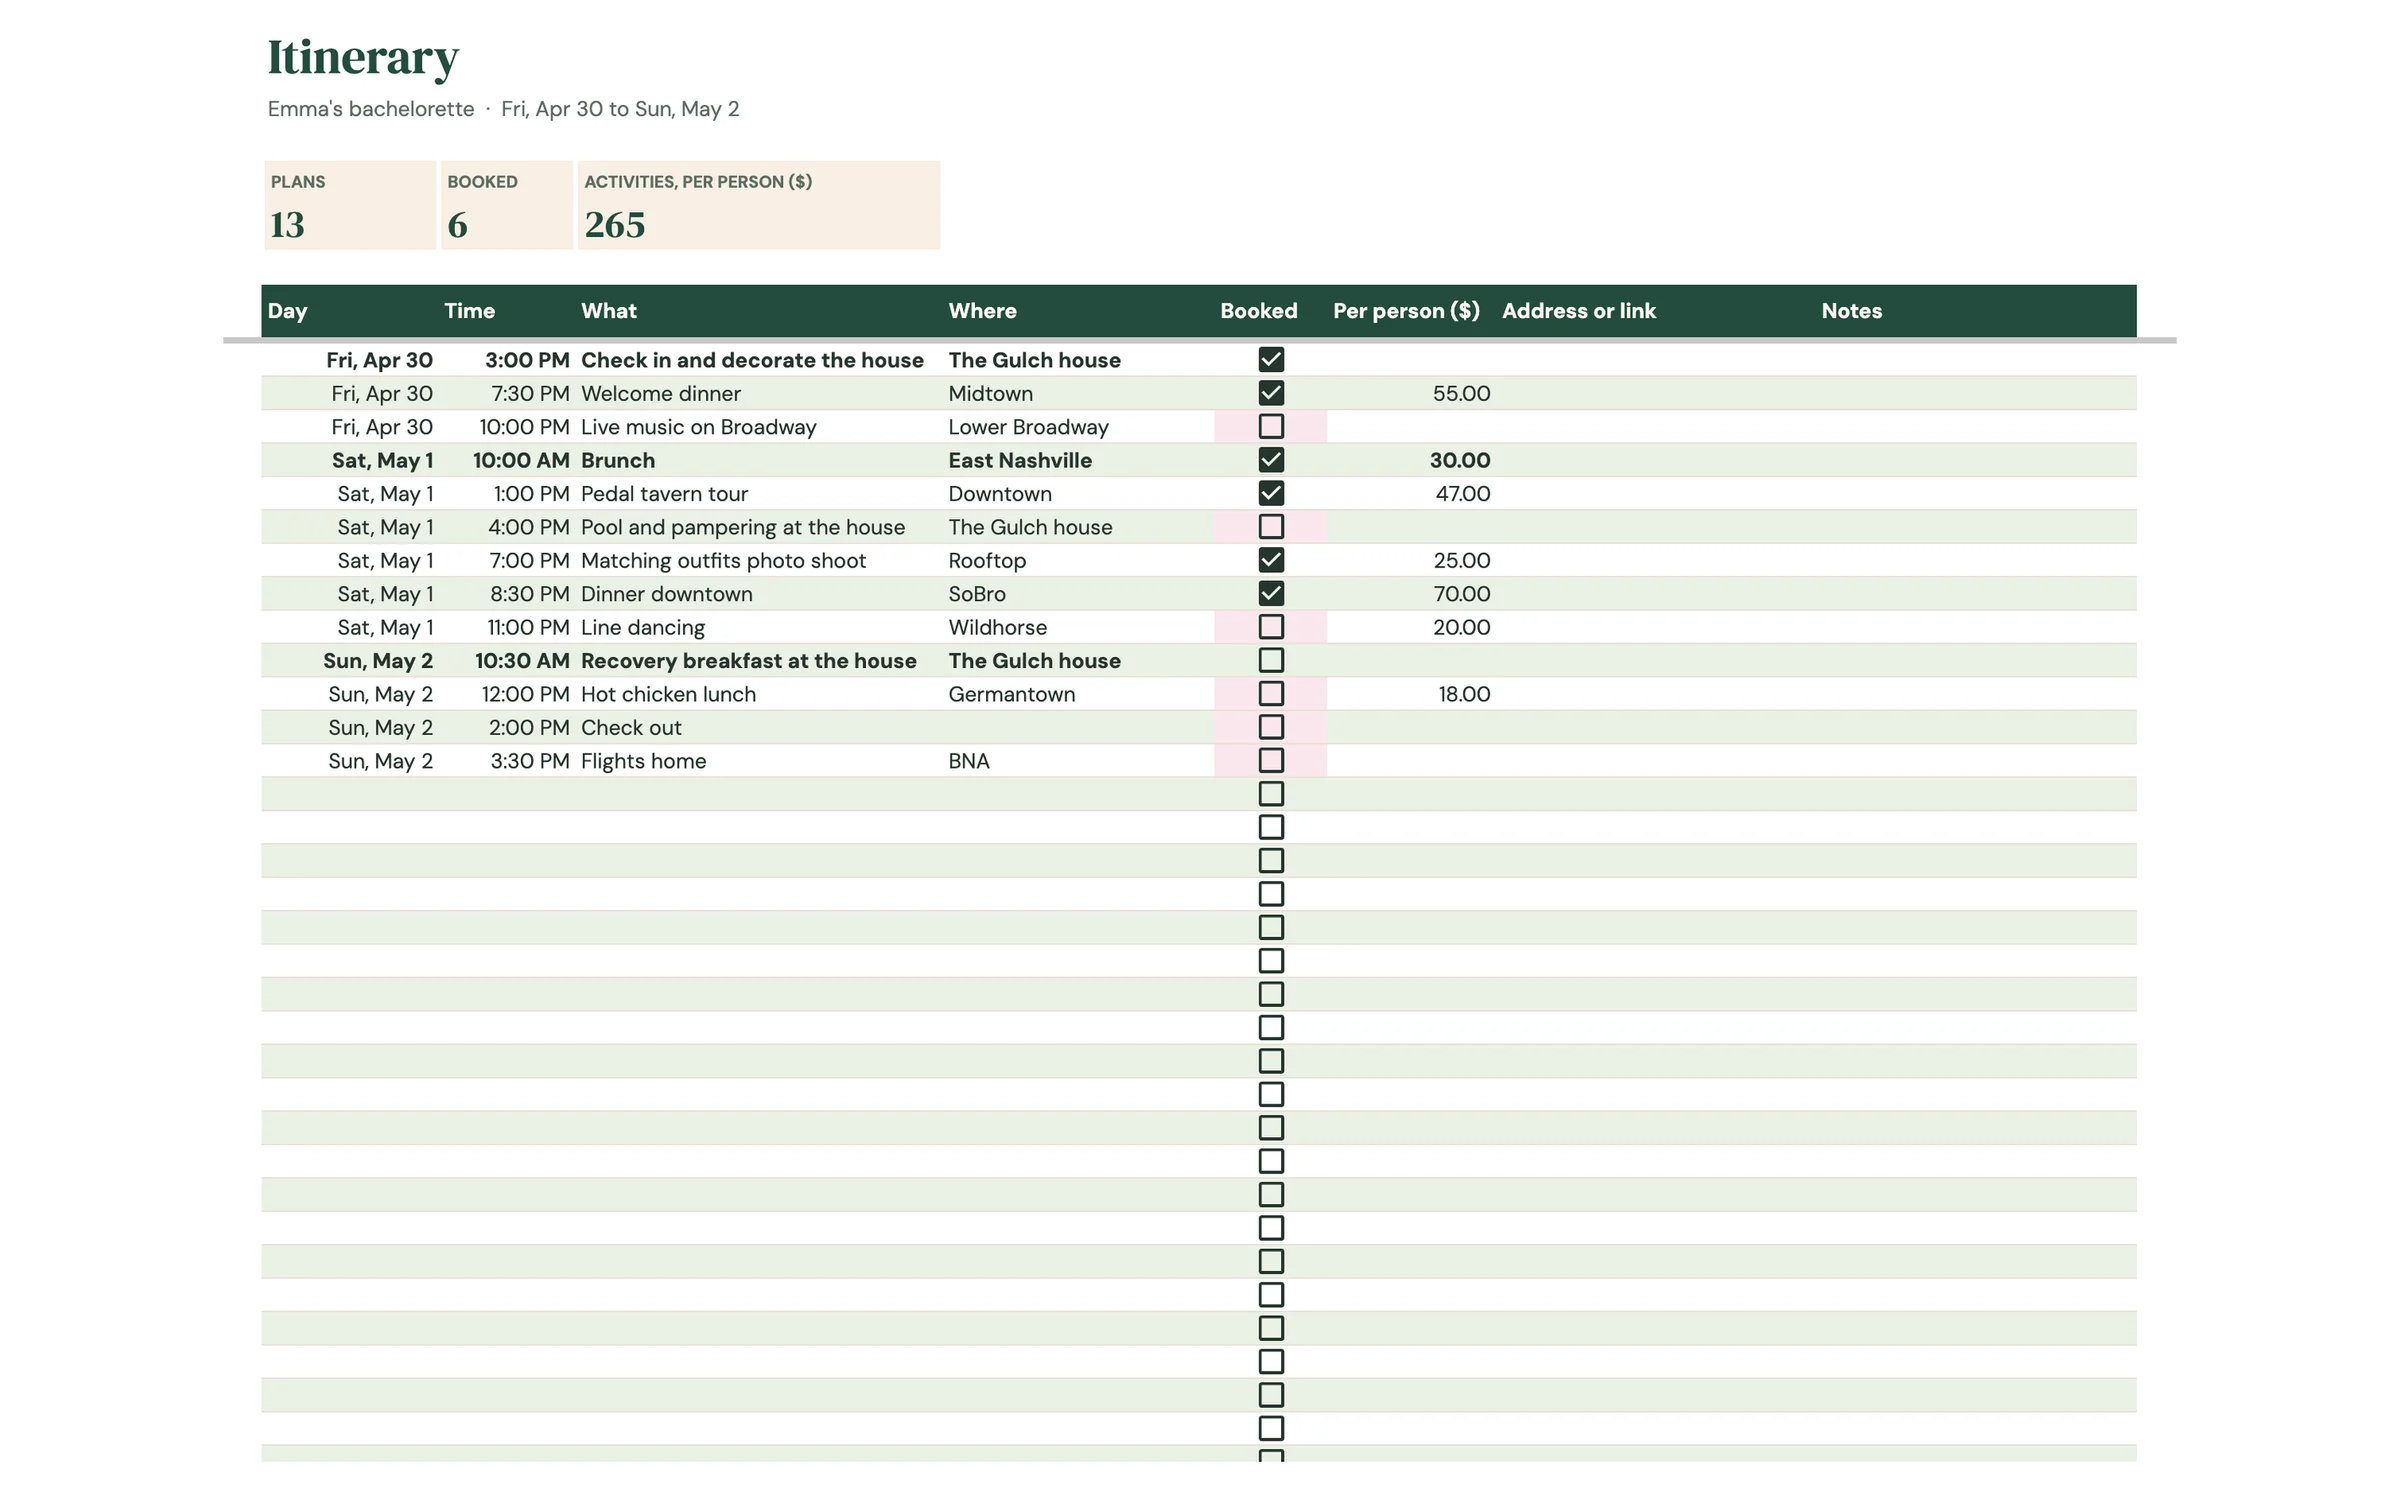2400x1500 pixels.
Task: Uncheck Booked for Dinner downtown
Action: (x=1270, y=593)
